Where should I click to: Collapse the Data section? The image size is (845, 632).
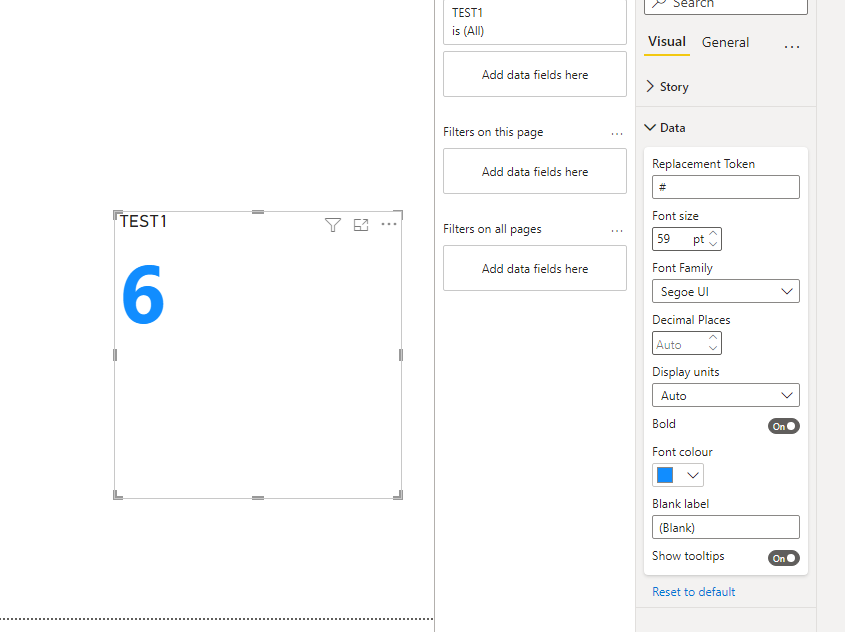pos(666,128)
